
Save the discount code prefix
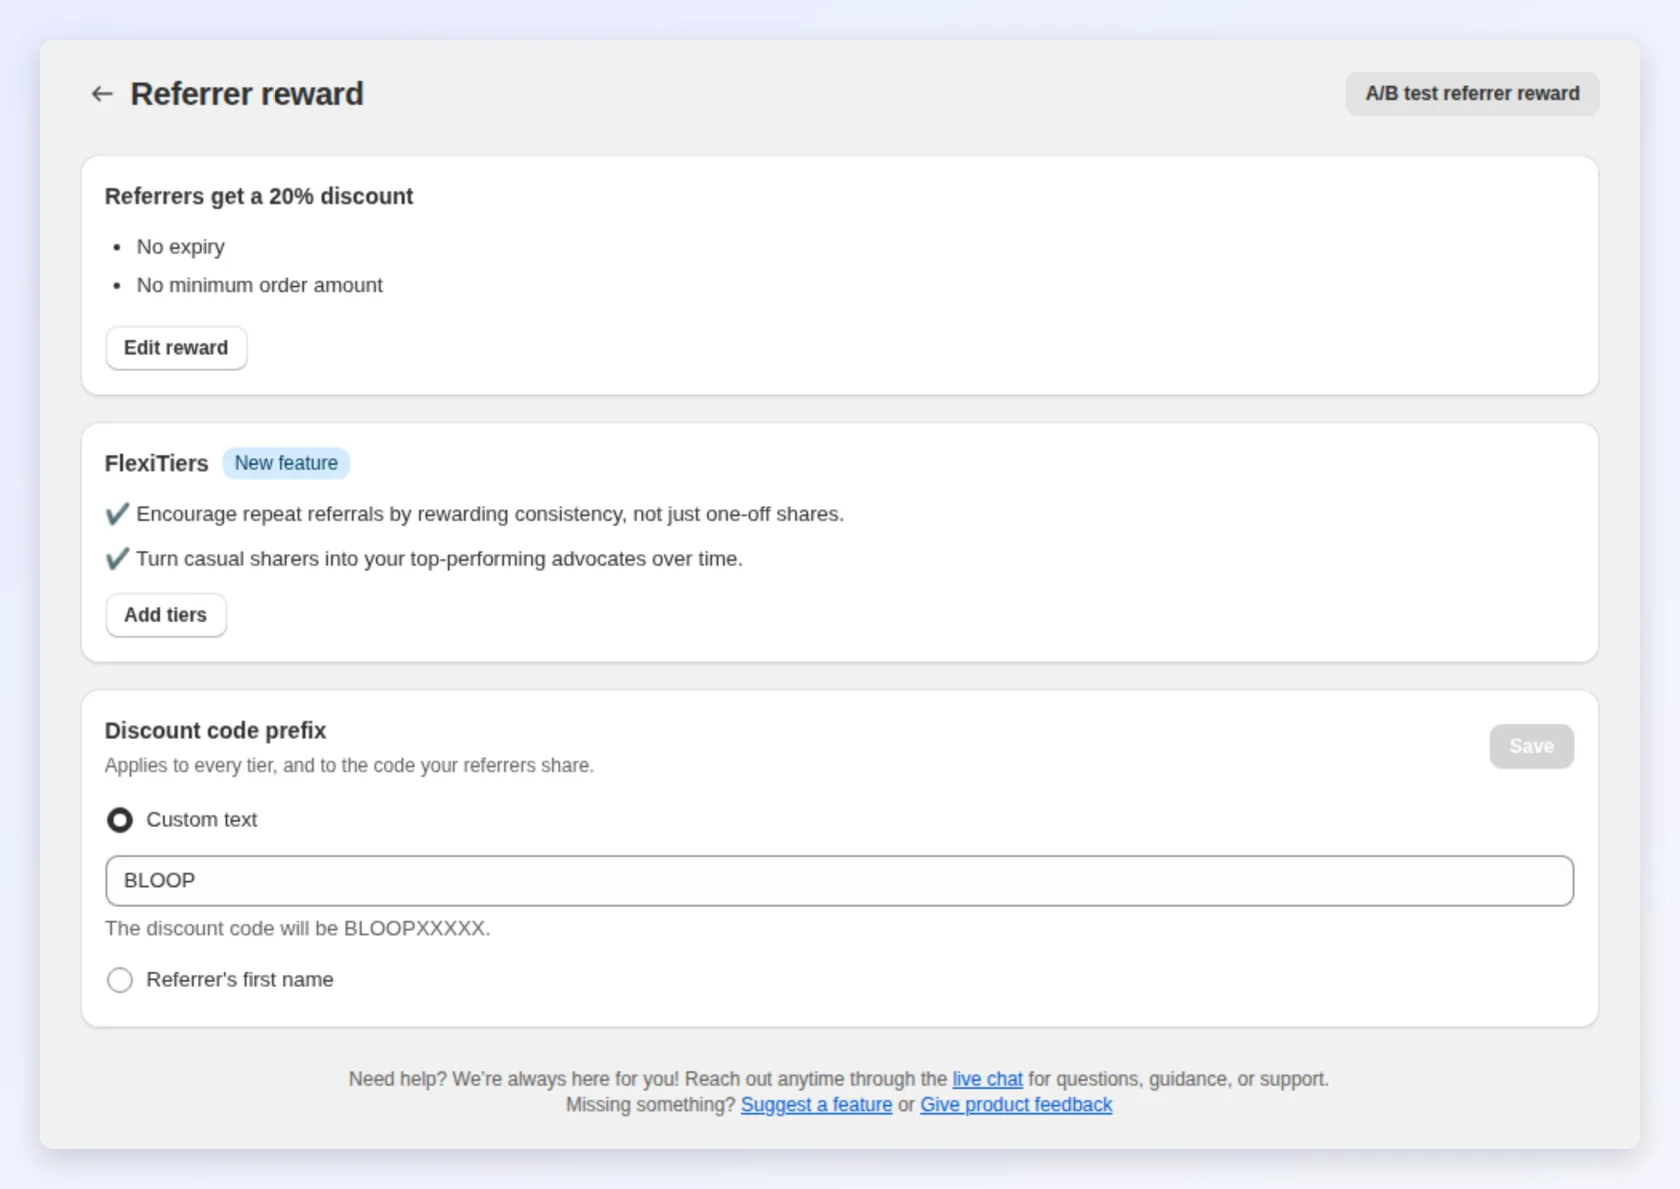click(x=1531, y=746)
